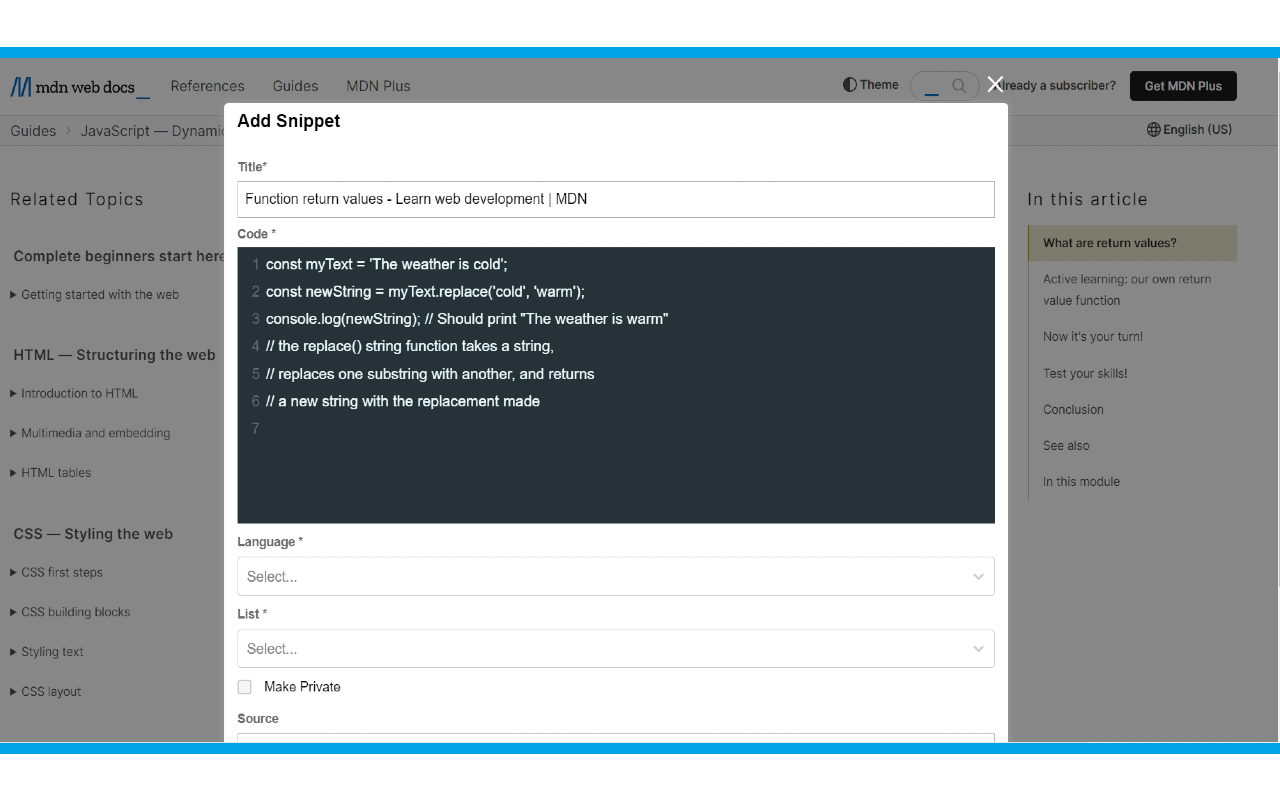
Task: Click line 7 in the code editor
Action: click(600, 429)
